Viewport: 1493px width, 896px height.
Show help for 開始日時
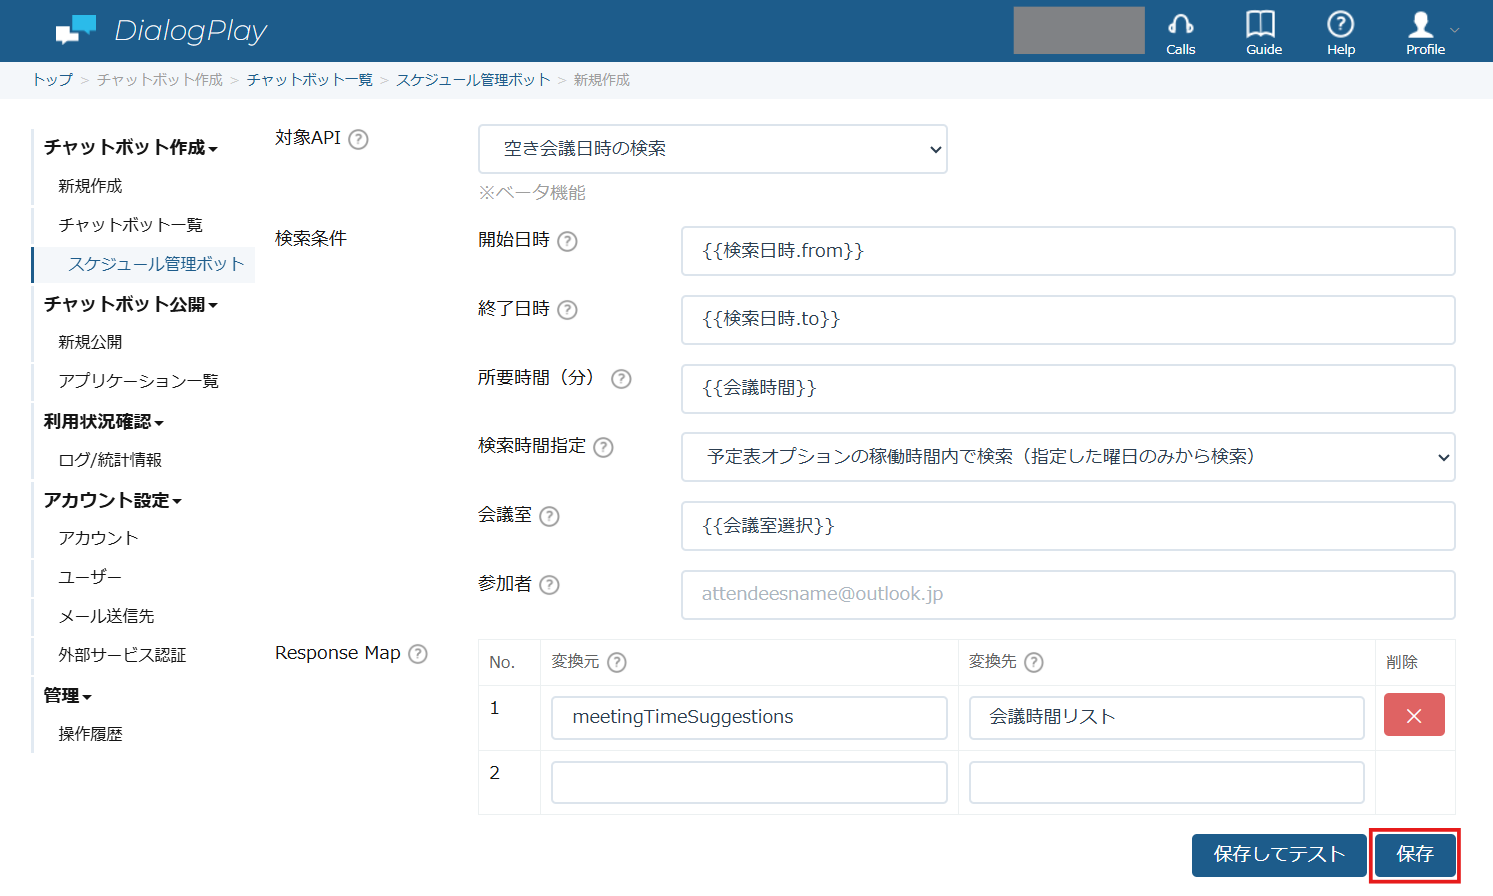click(x=567, y=241)
